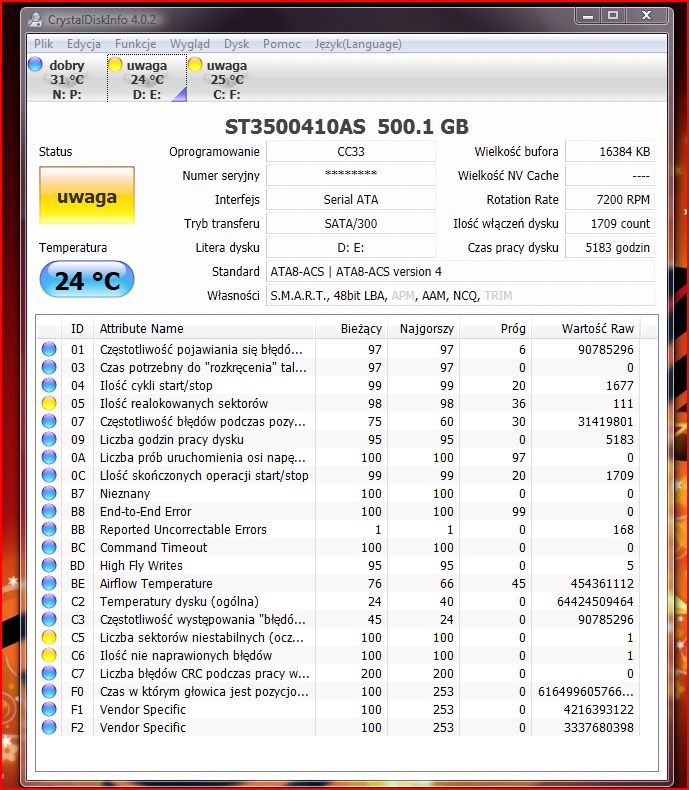Click the Próg column header
Viewport: 689px width, 790px height.
[x=495, y=328]
